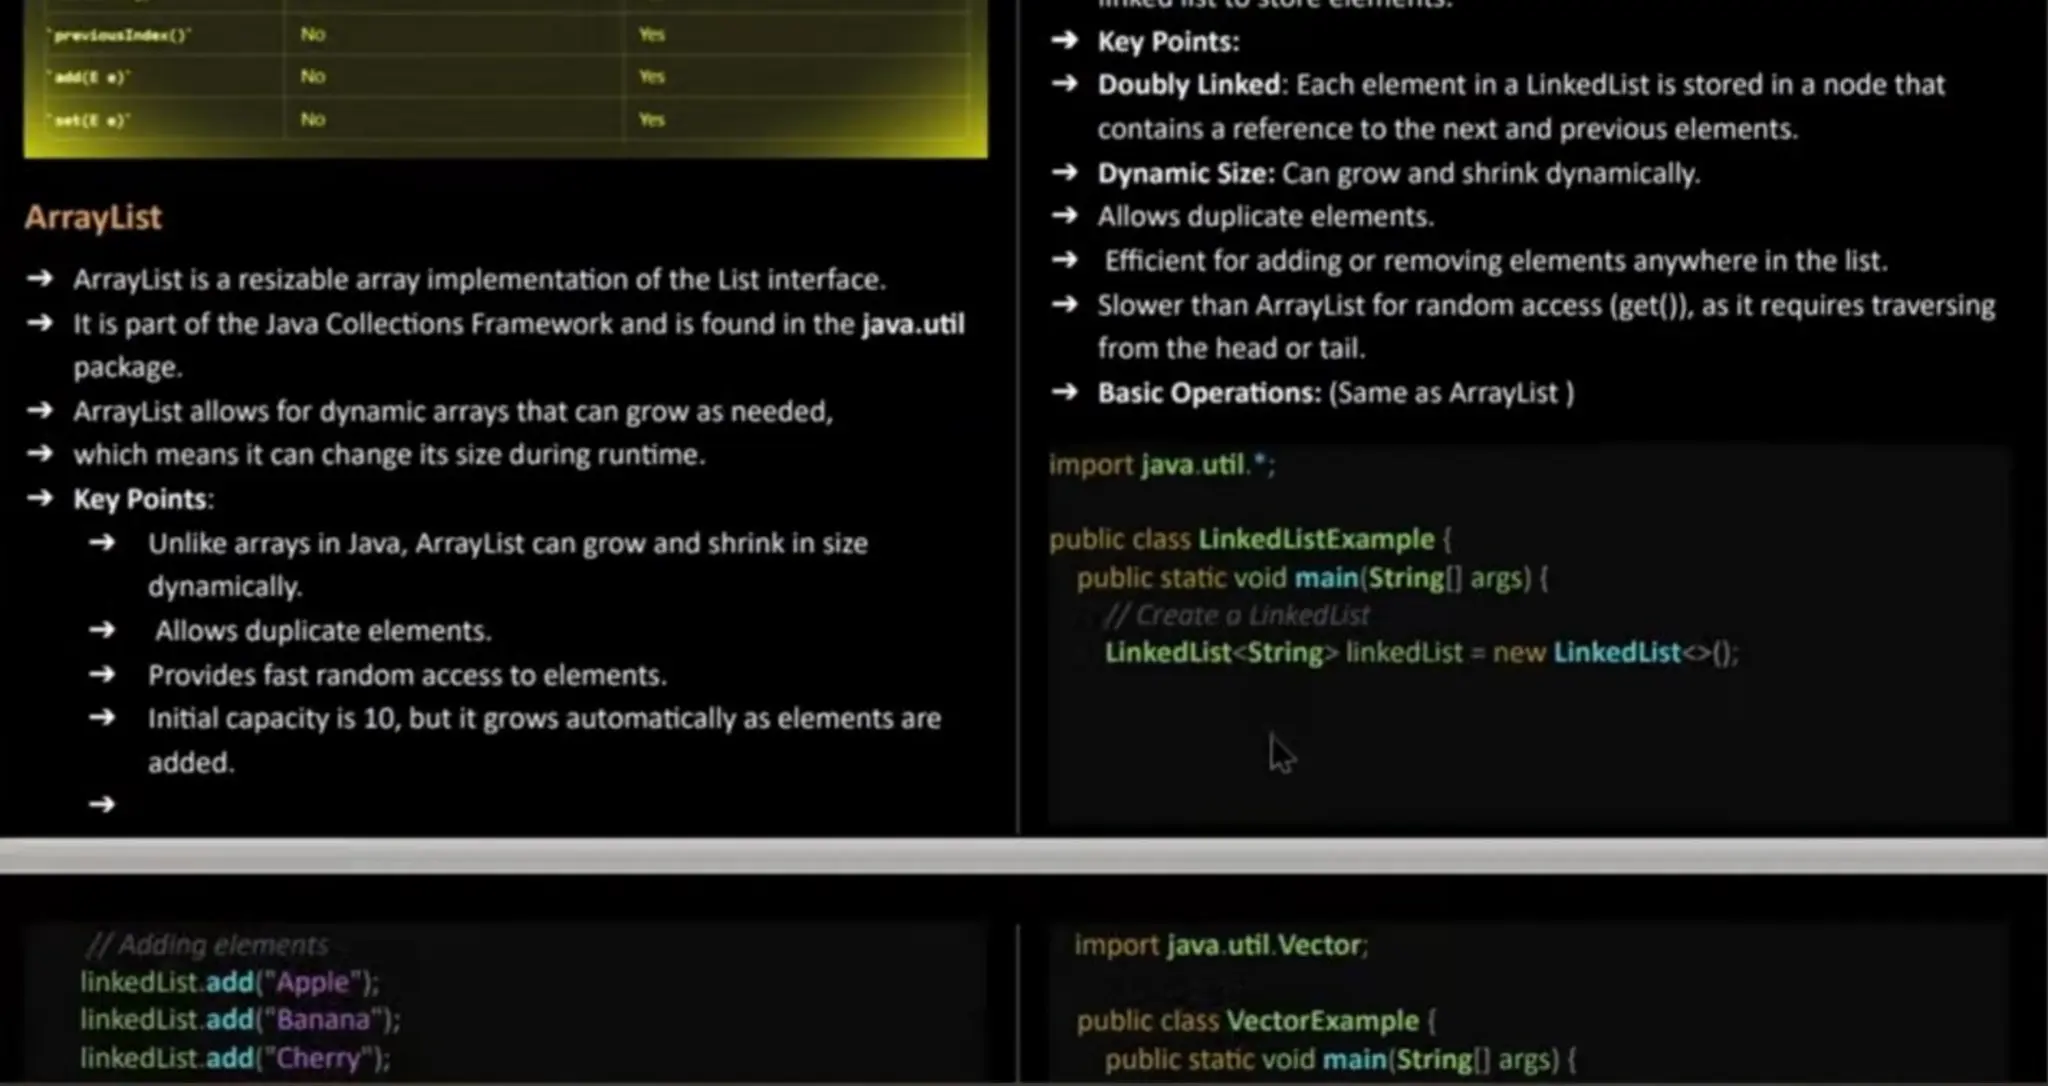Click line 'which means it can change its size'
The height and width of the screenshot is (1086, 2048).
point(389,455)
